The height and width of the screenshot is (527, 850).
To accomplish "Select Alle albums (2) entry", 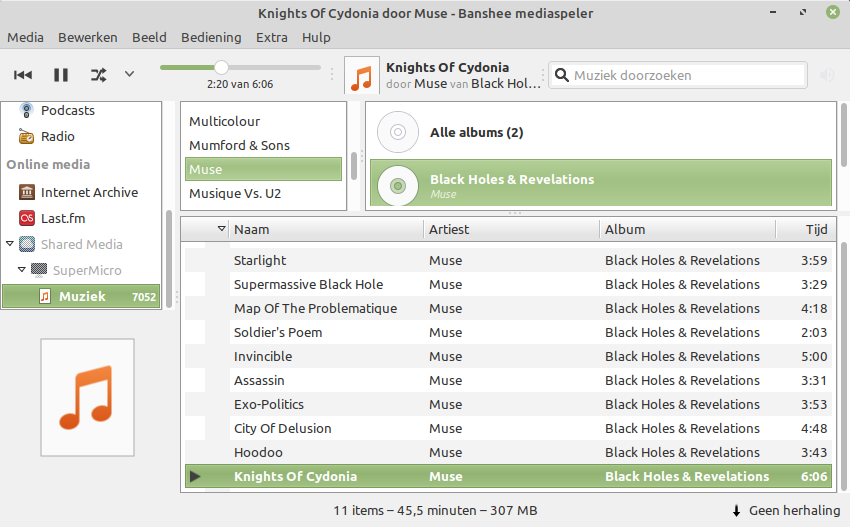I will [476, 132].
